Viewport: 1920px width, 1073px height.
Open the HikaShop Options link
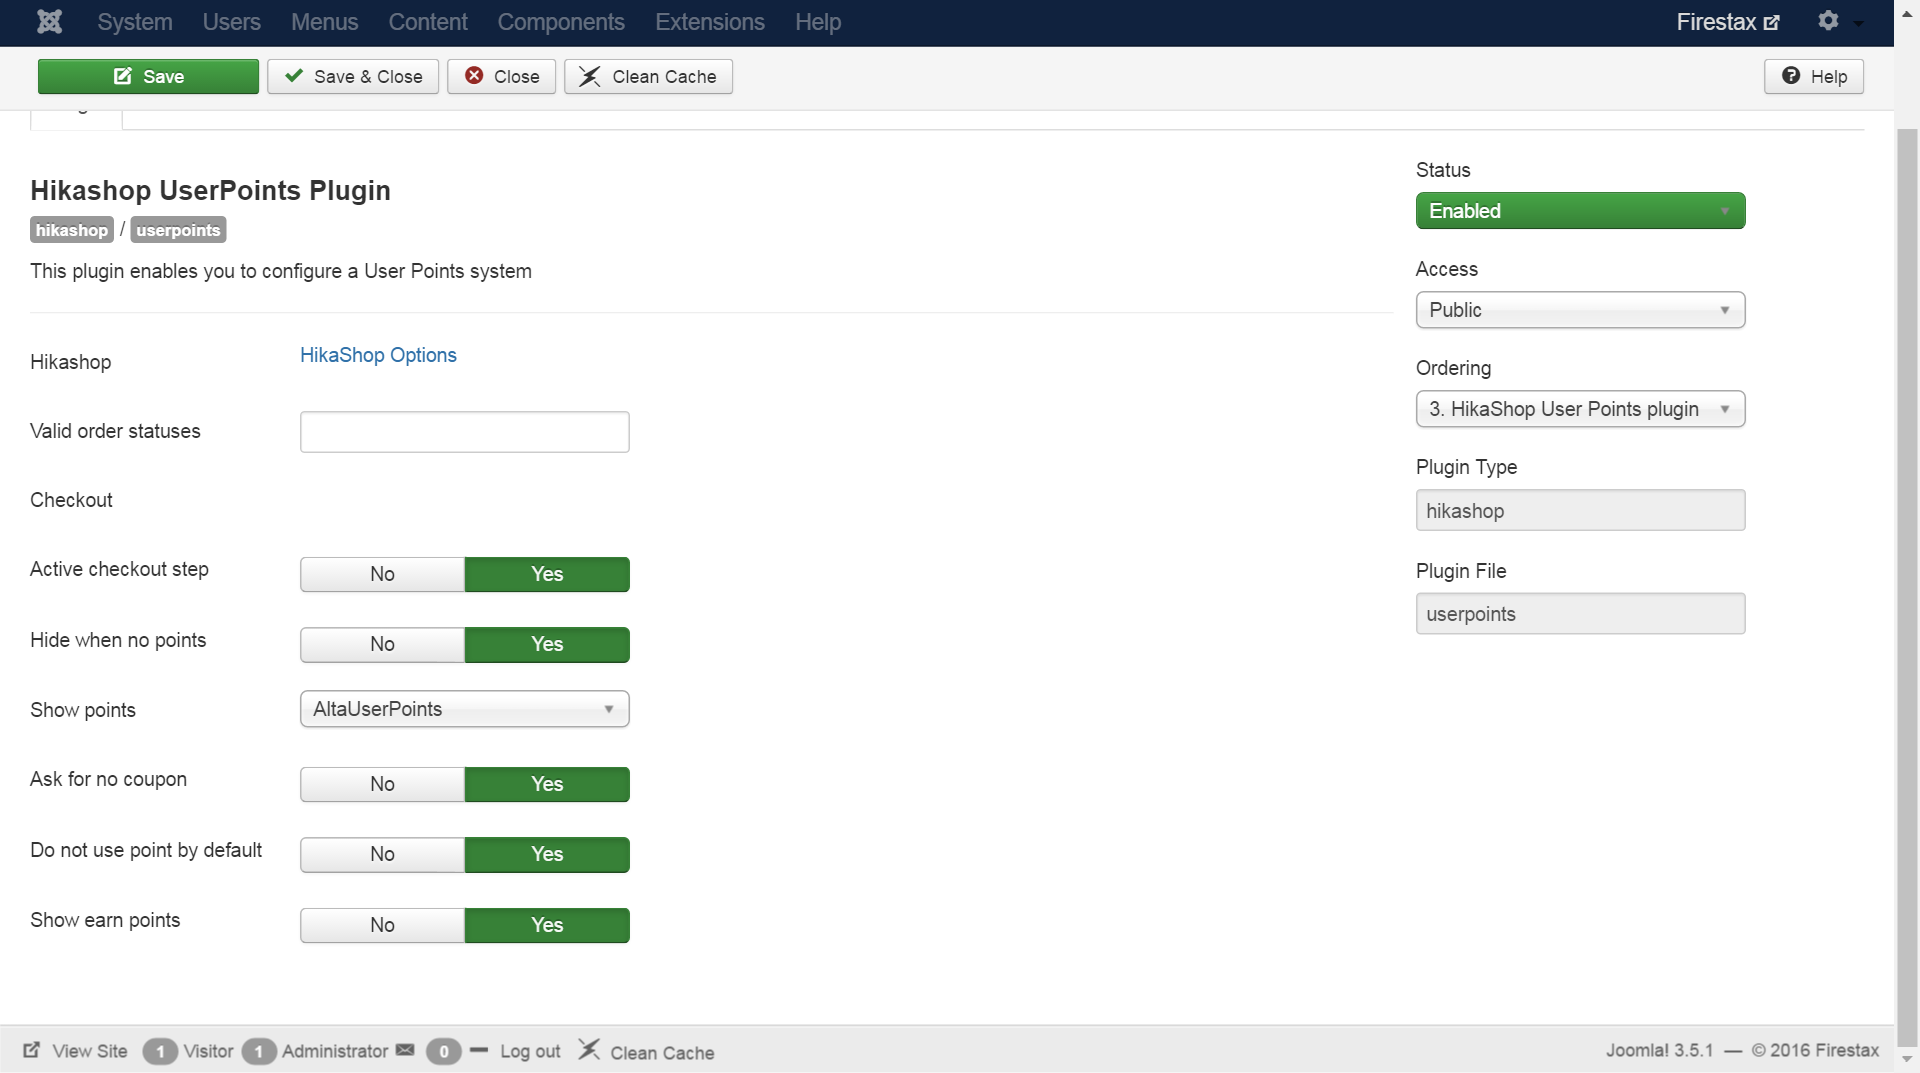click(378, 355)
